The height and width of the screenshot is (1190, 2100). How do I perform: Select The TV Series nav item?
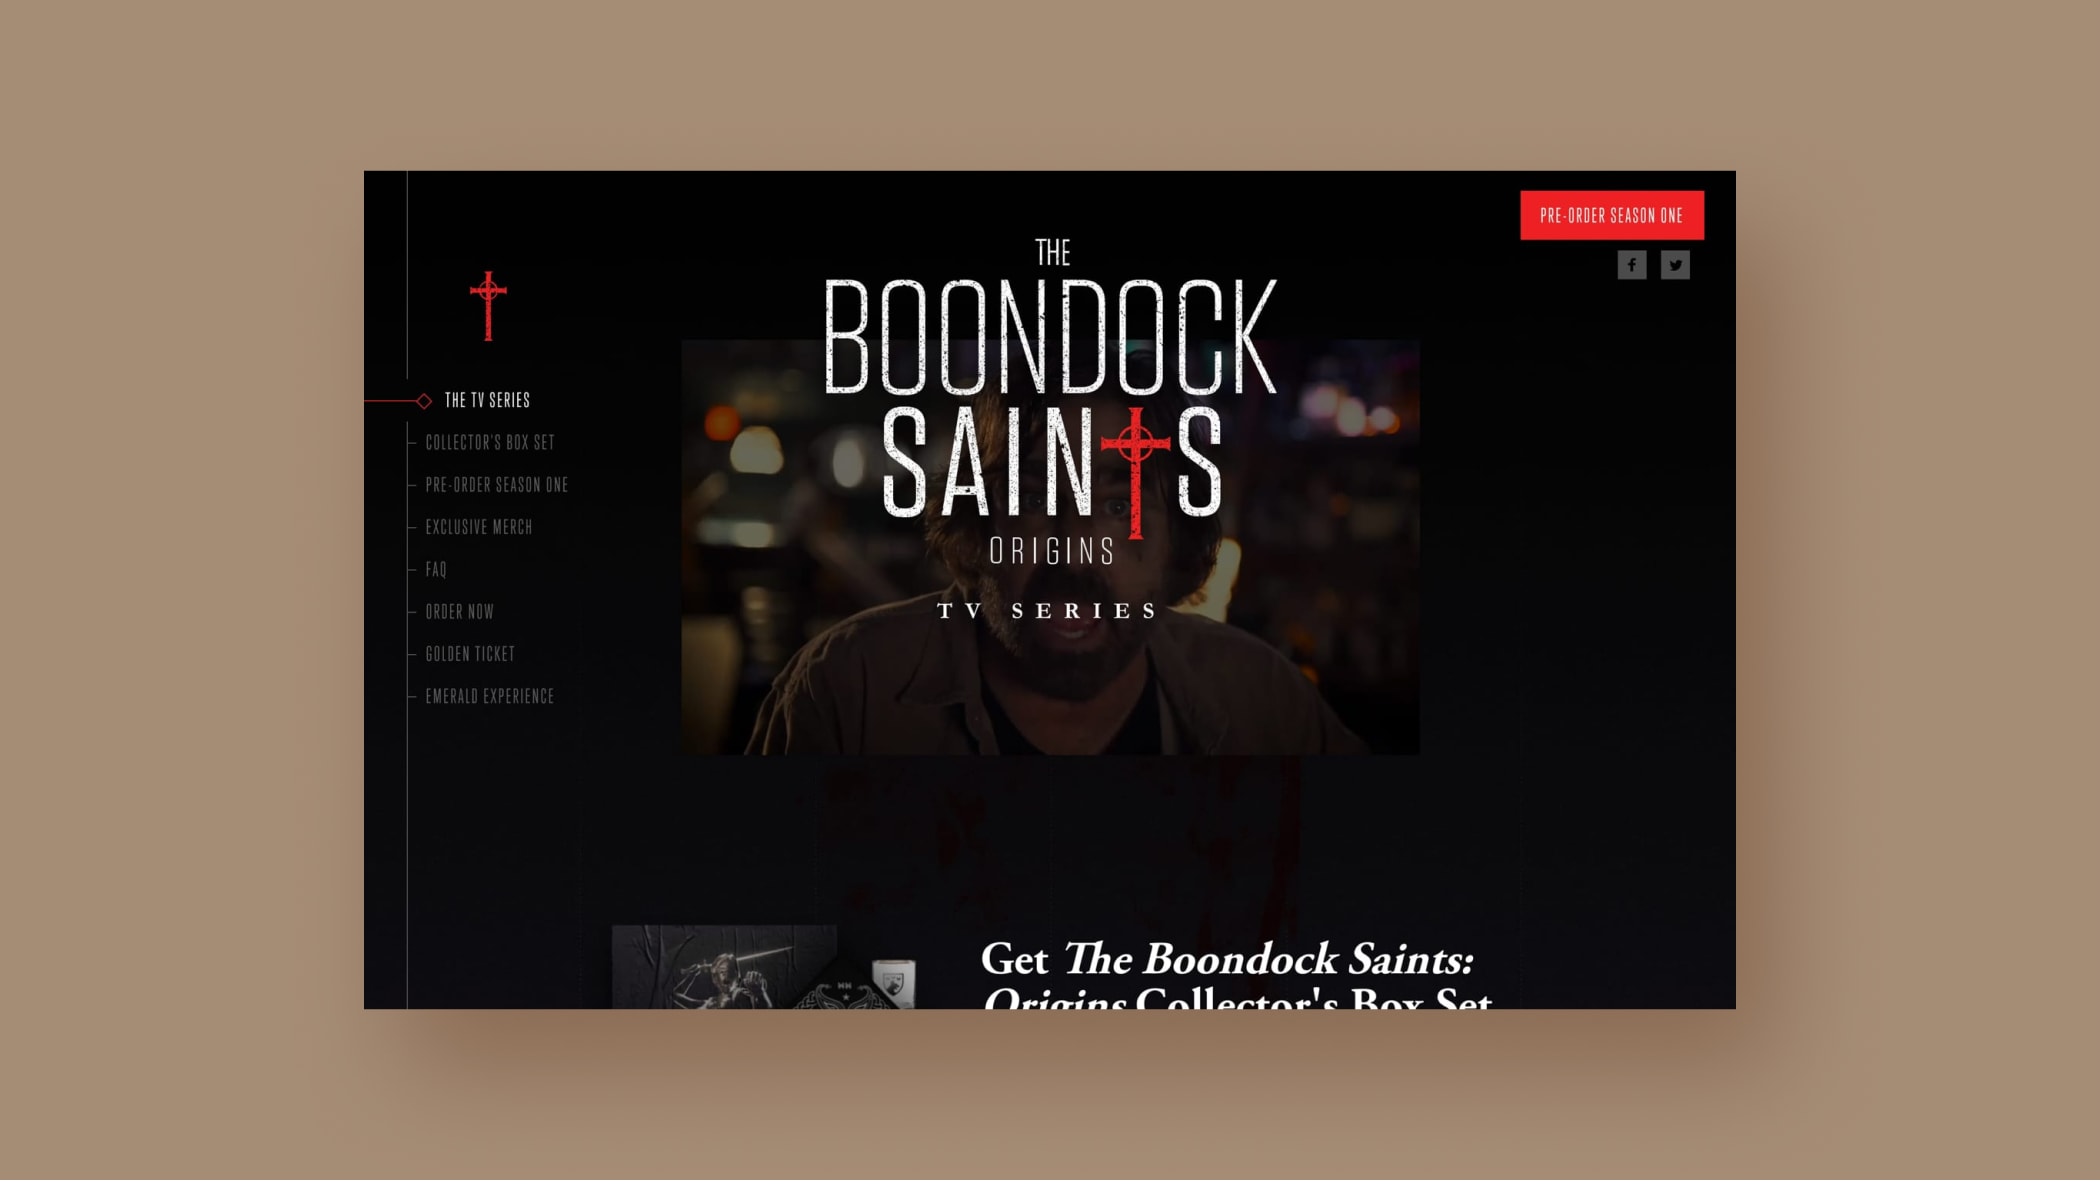pos(487,400)
